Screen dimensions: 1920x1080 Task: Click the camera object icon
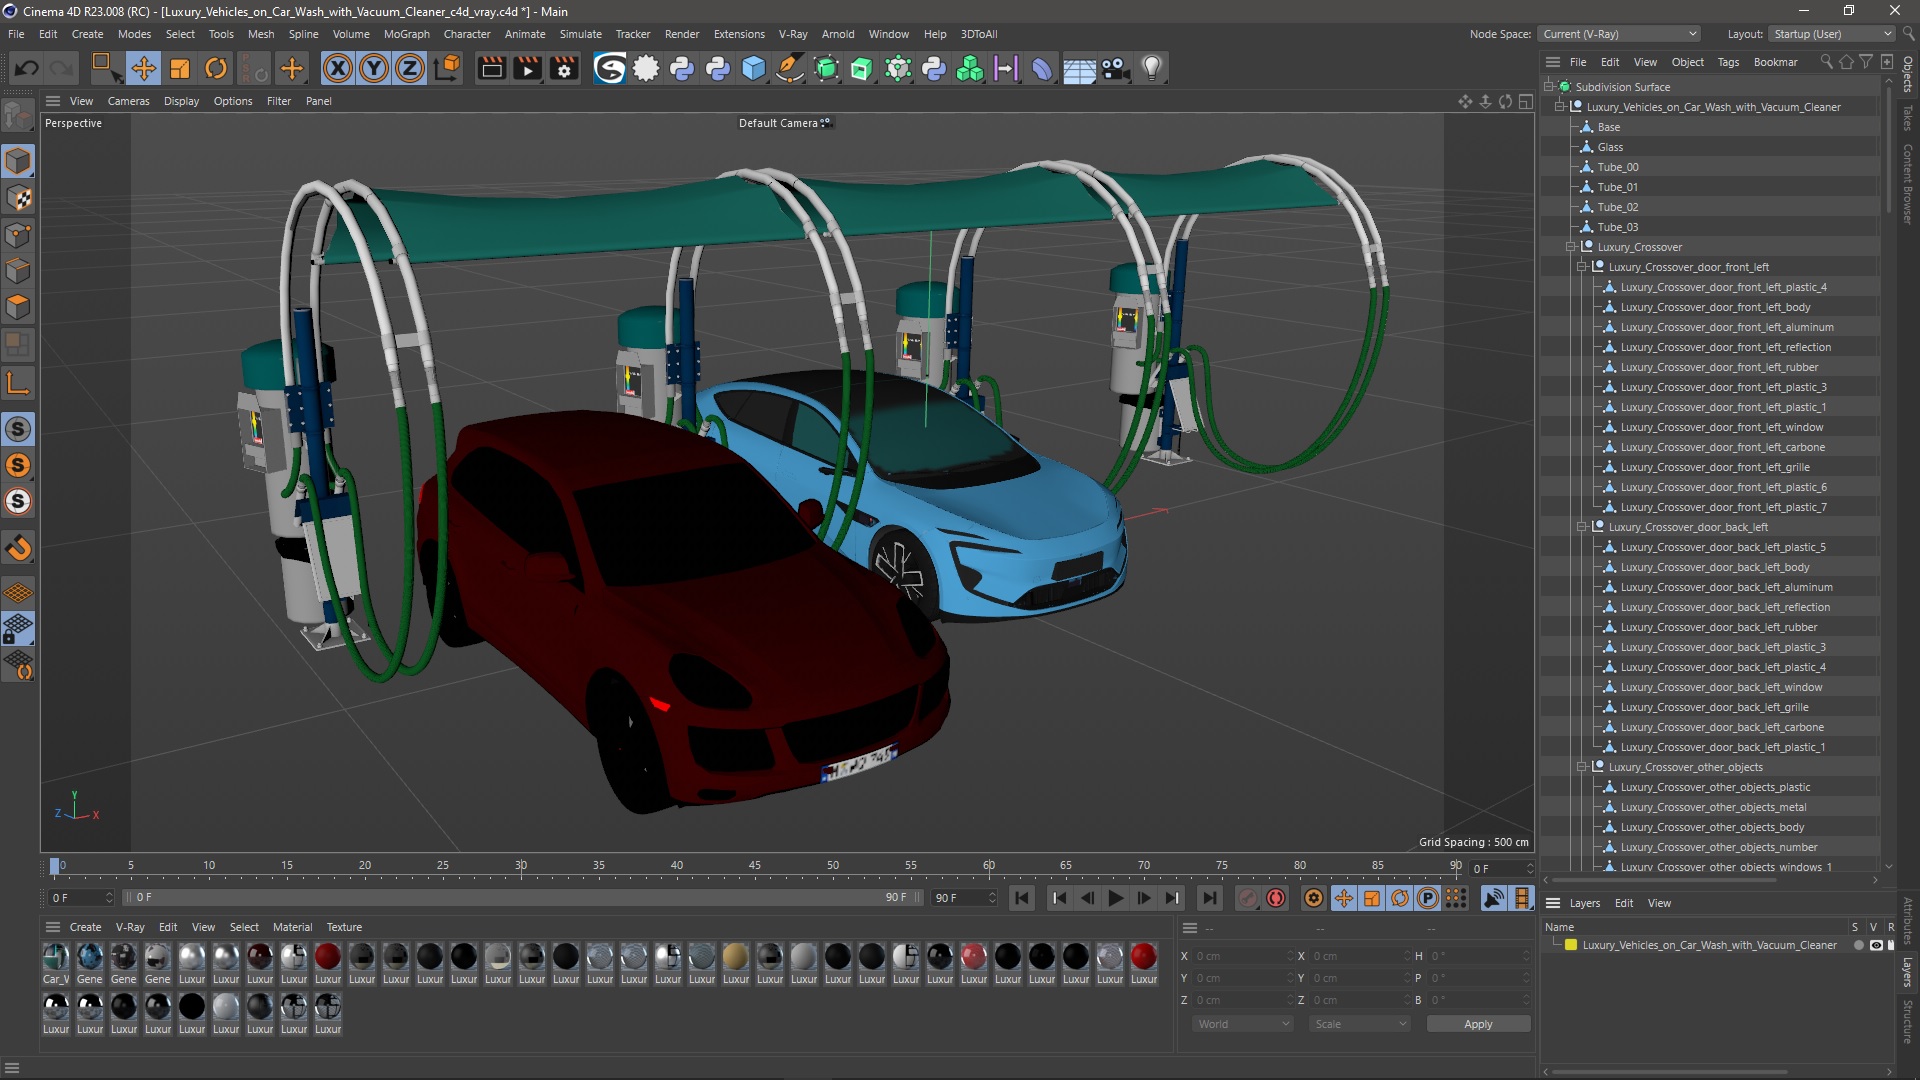1115,68
